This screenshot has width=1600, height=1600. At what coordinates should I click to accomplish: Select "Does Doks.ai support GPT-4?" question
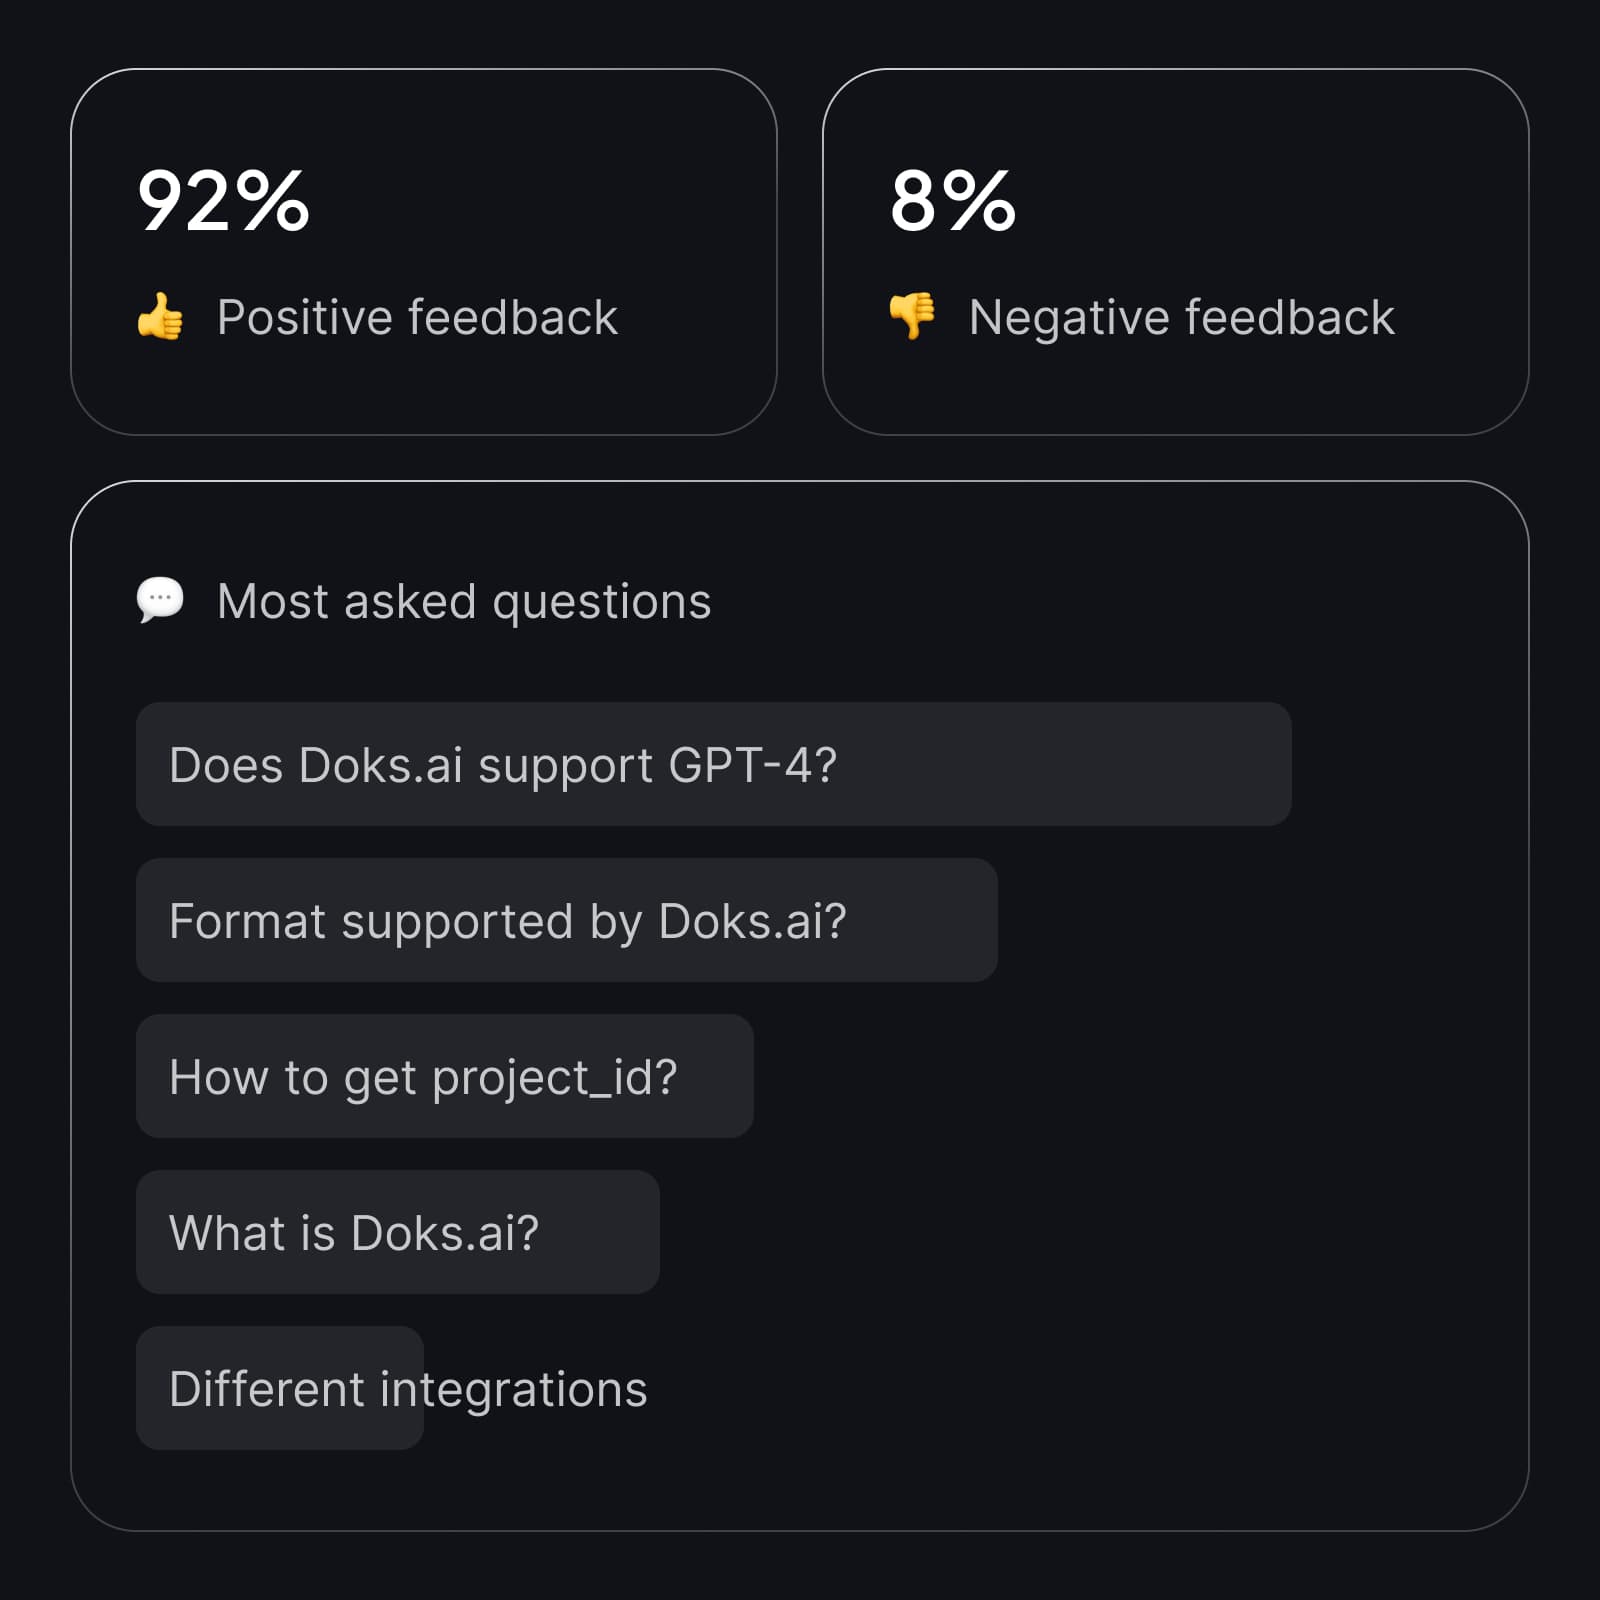714,764
